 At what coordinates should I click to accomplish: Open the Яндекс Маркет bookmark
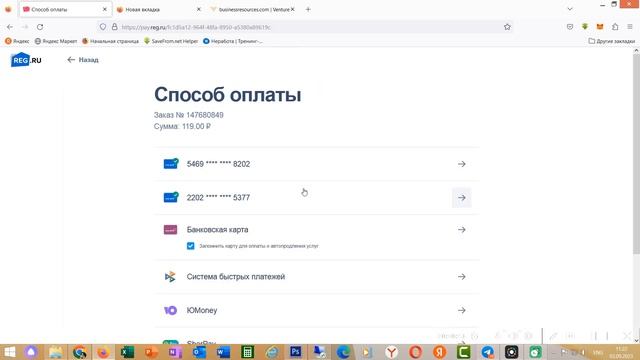[56, 41]
